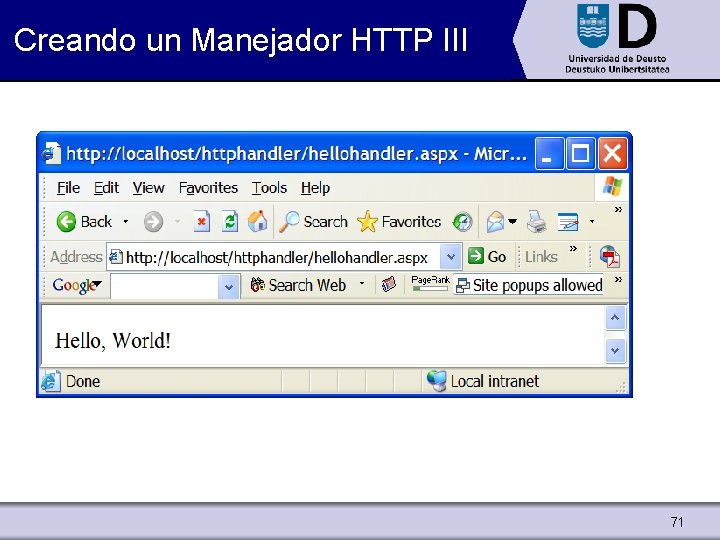Click the grey Forward arrow button
Screen dimensions: 720x540
tap(153, 222)
